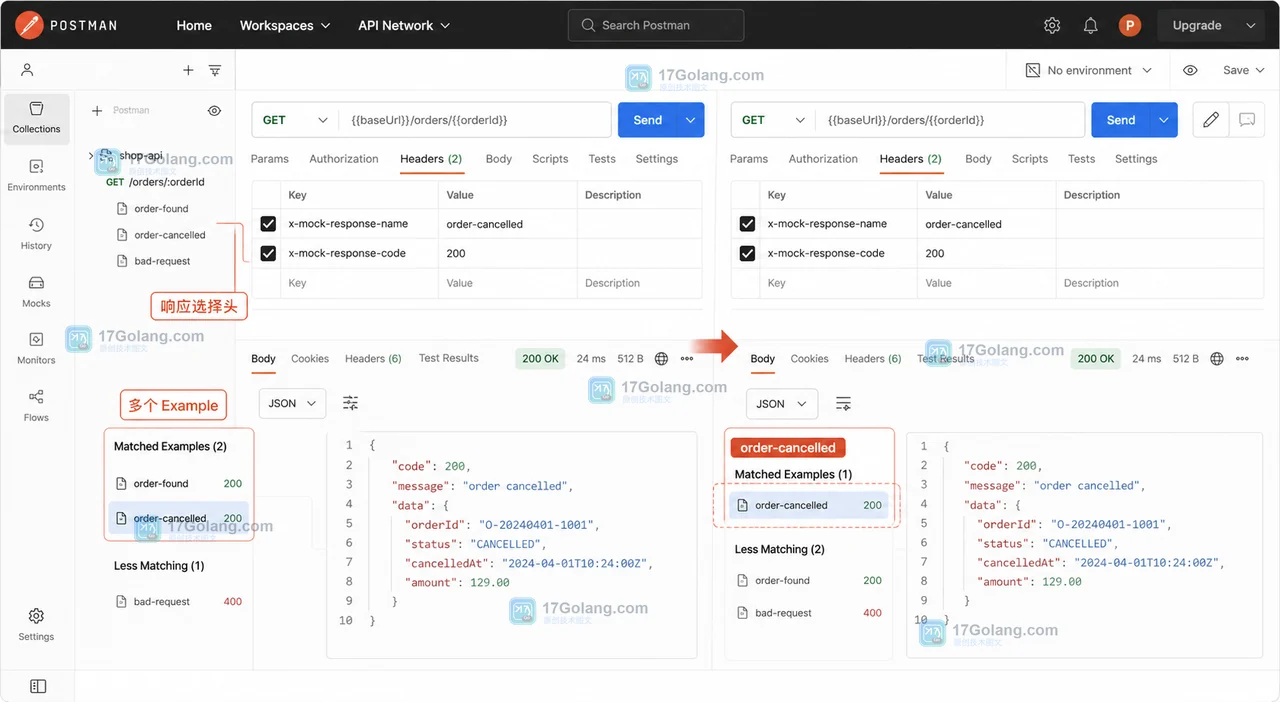Image resolution: width=1280 pixels, height=702 pixels.
Task: Go to Home
Action: click(x=194, y=26)
